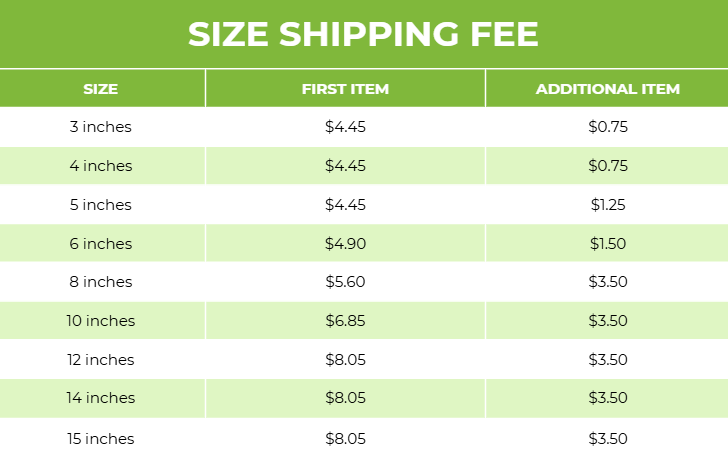Select the $6.85 first item price
This screenshot has height=461, width=728.
click(x=345, y=321)
